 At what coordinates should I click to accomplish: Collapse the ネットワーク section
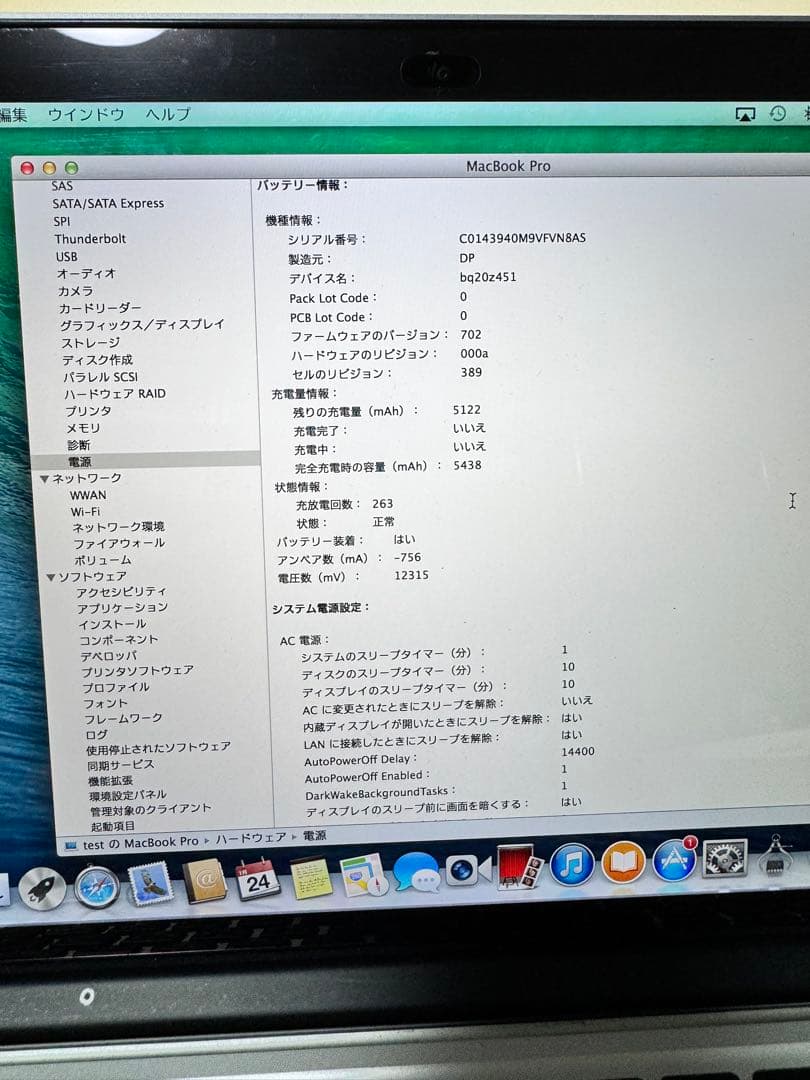point(45,478)
